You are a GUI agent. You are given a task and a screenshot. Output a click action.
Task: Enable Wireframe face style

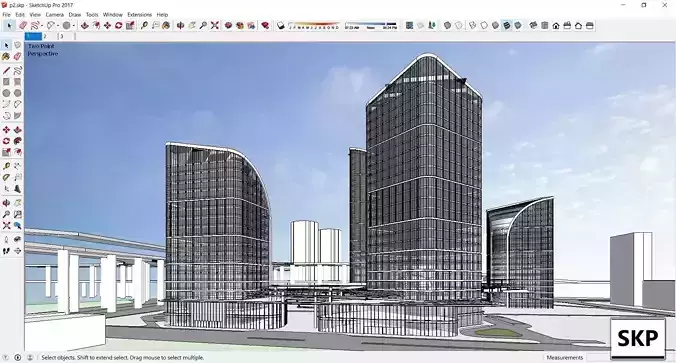point(473,26)
